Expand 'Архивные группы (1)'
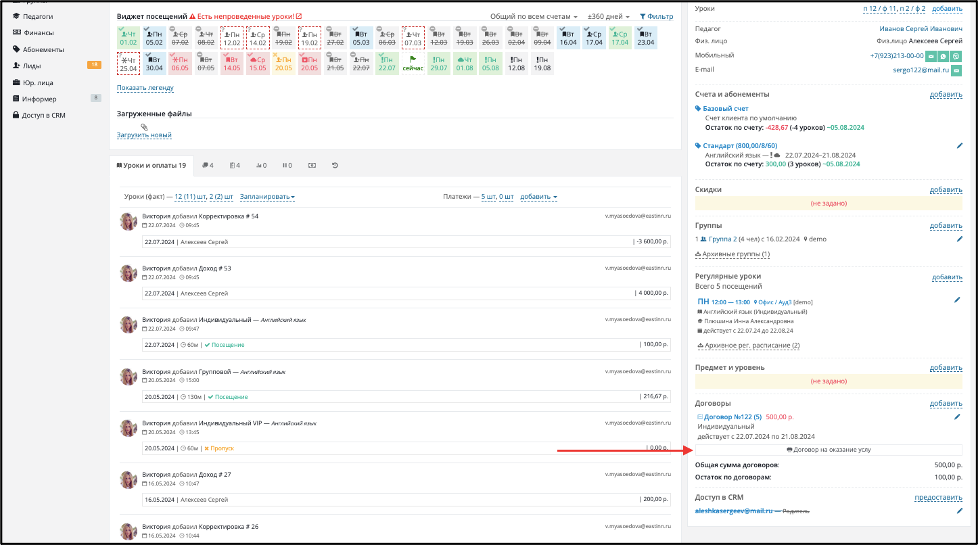 click(x=732, y=255)
